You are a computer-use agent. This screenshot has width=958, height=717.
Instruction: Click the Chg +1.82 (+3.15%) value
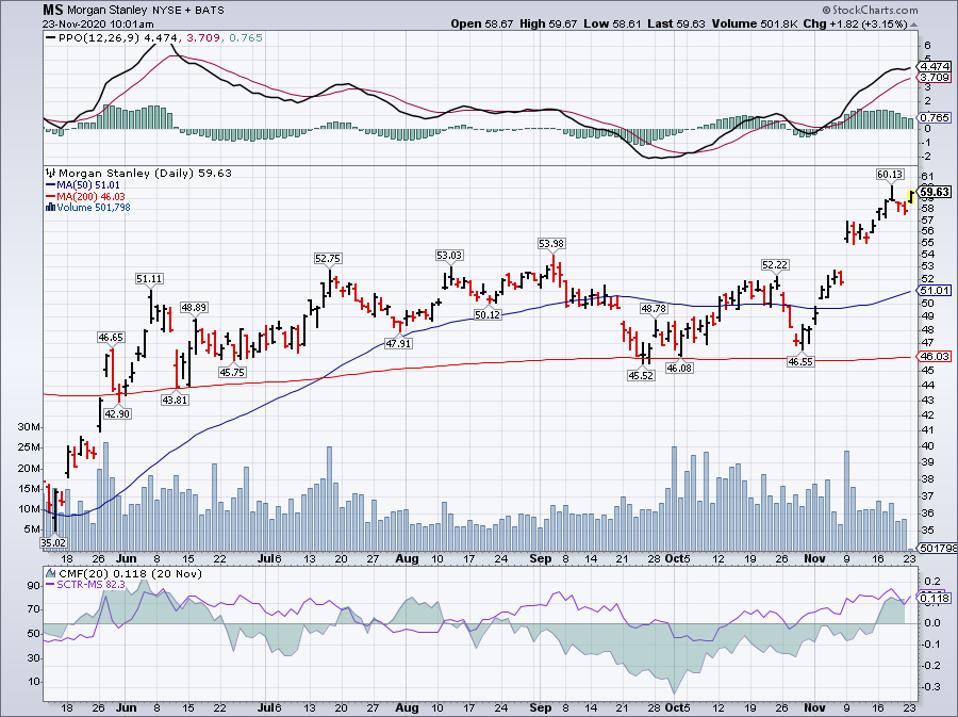[855, 24]
